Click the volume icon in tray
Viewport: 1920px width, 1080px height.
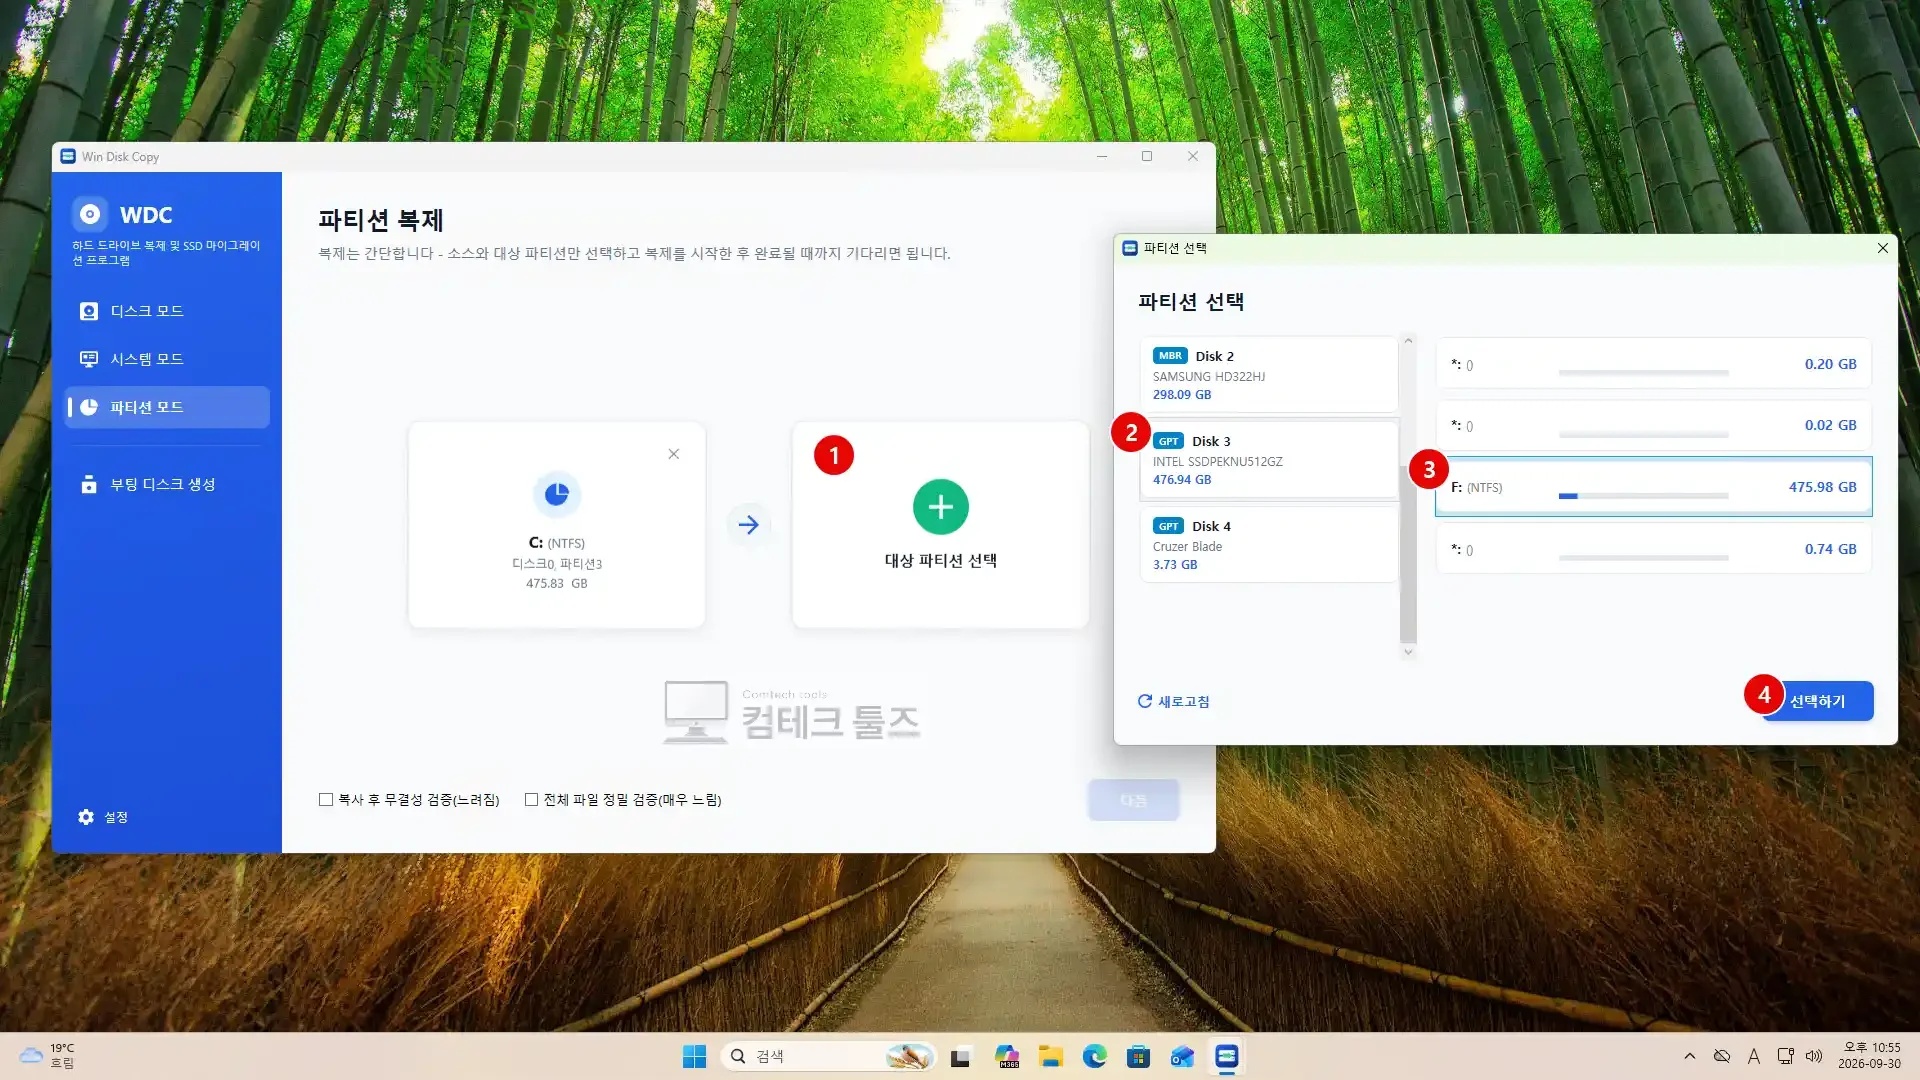click(x=1814, y=1056)
